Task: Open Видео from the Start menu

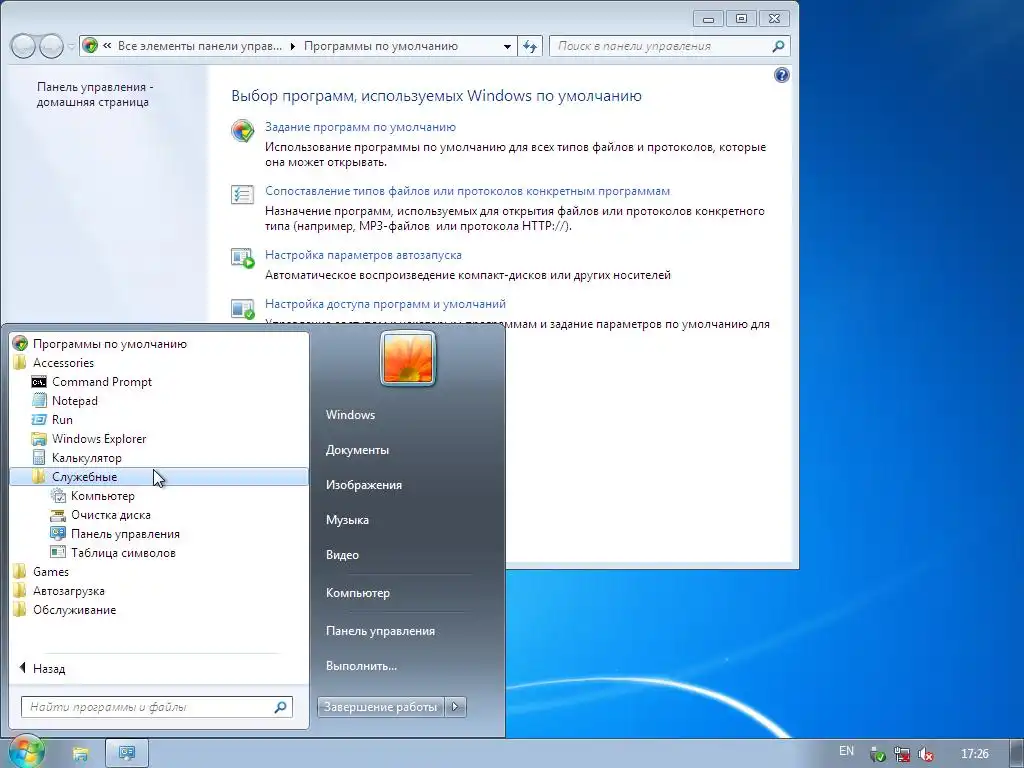Action: [342, 554]
